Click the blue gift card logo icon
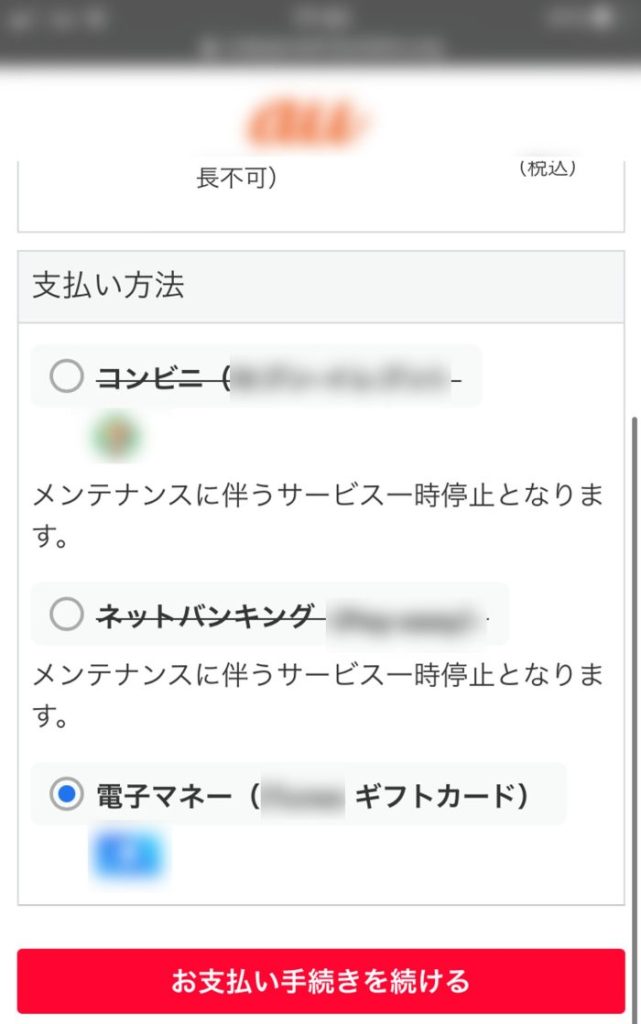The image size is (641, 1024). [128, 855]
